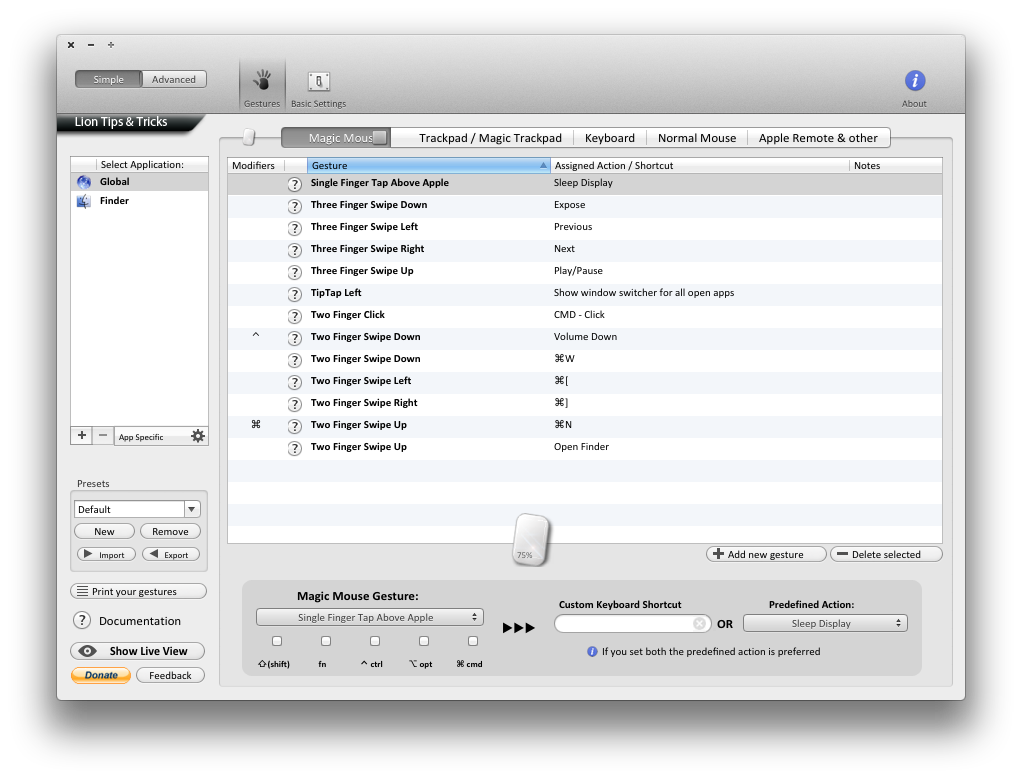1022x779 pixels.
Task: Click help icon for the ⌘W gesture row
Action: pyautogui.click(x=295, y=360)
